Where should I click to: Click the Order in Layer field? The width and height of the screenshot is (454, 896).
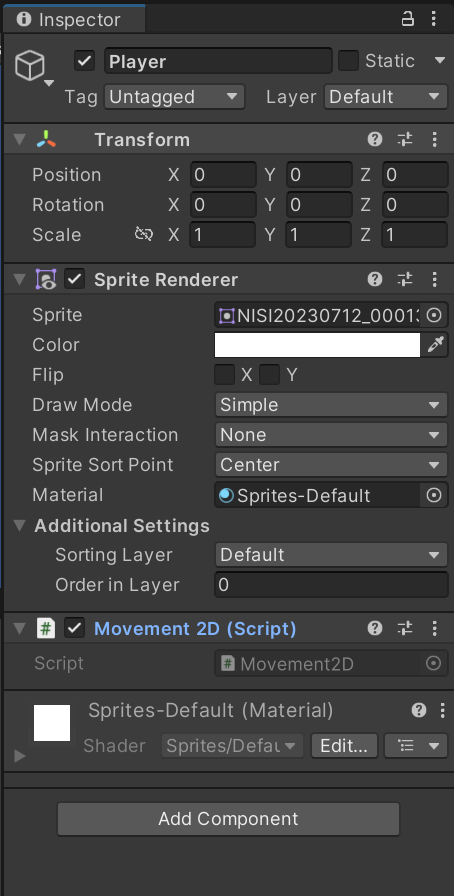[331, 585]
